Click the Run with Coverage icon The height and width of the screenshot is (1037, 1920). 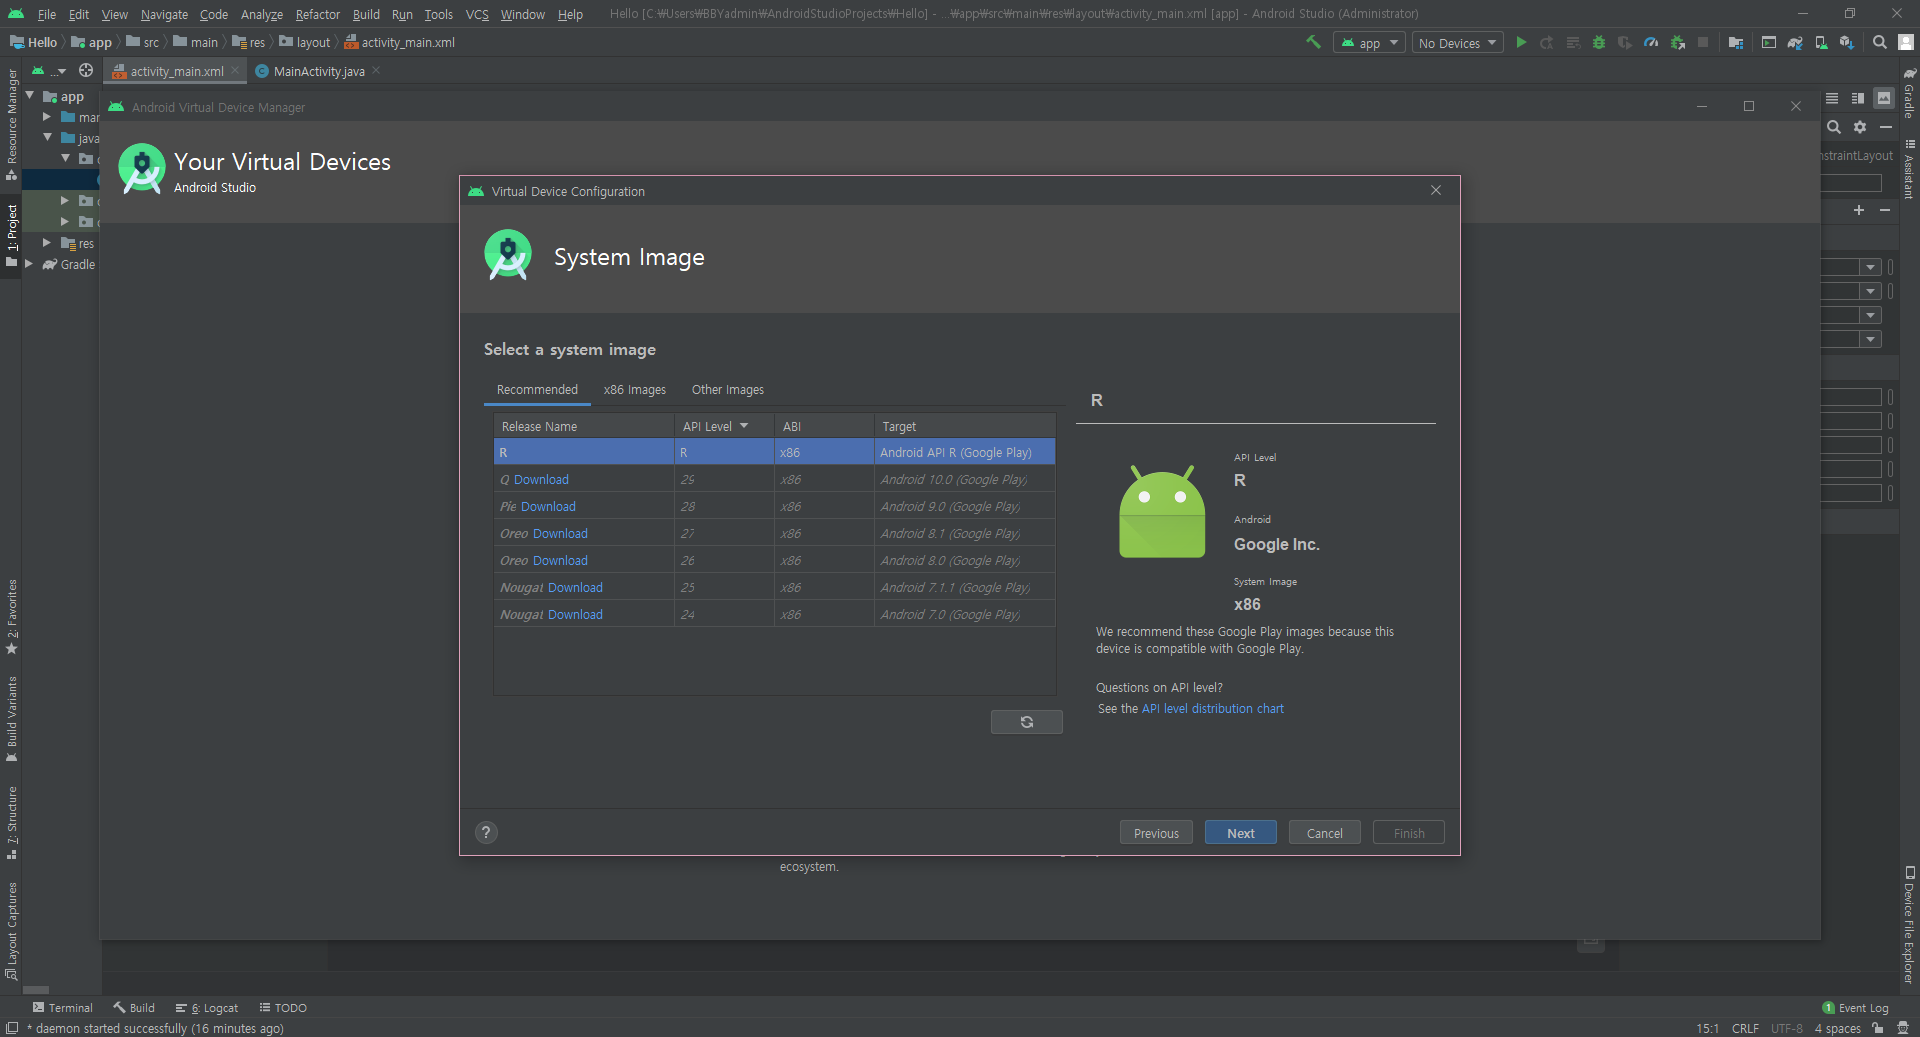(1625, 42)
